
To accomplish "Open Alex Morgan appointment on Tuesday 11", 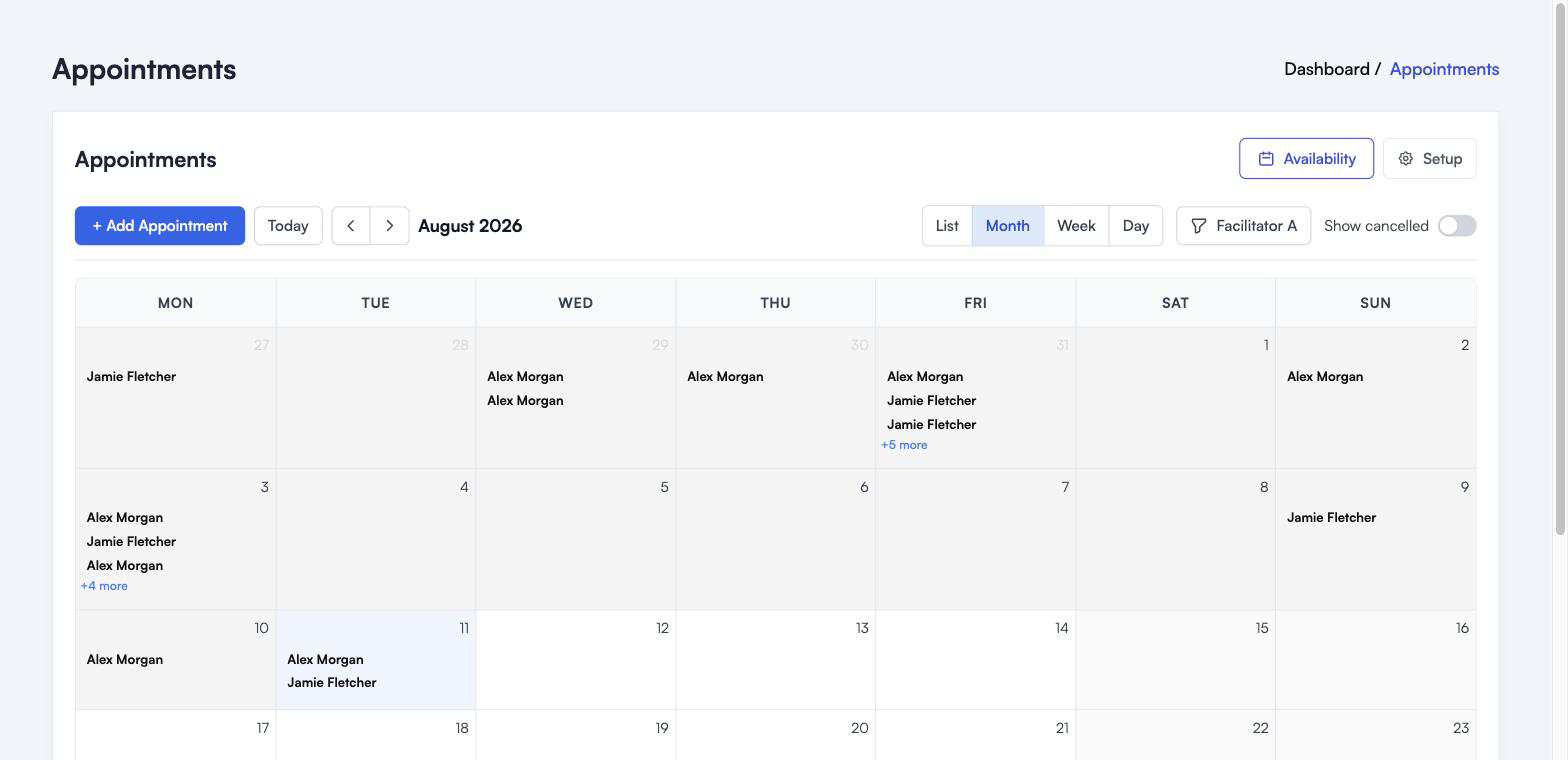I will [325, 660].
